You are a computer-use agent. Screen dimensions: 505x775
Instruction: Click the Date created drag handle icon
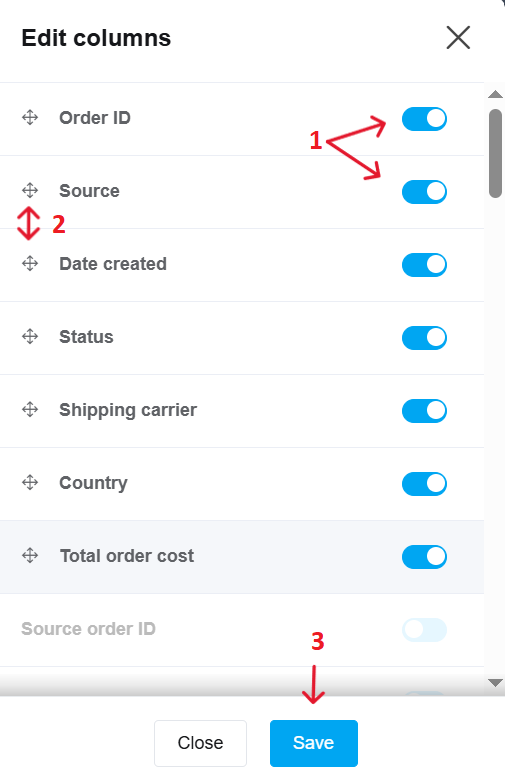pos(30,263)
